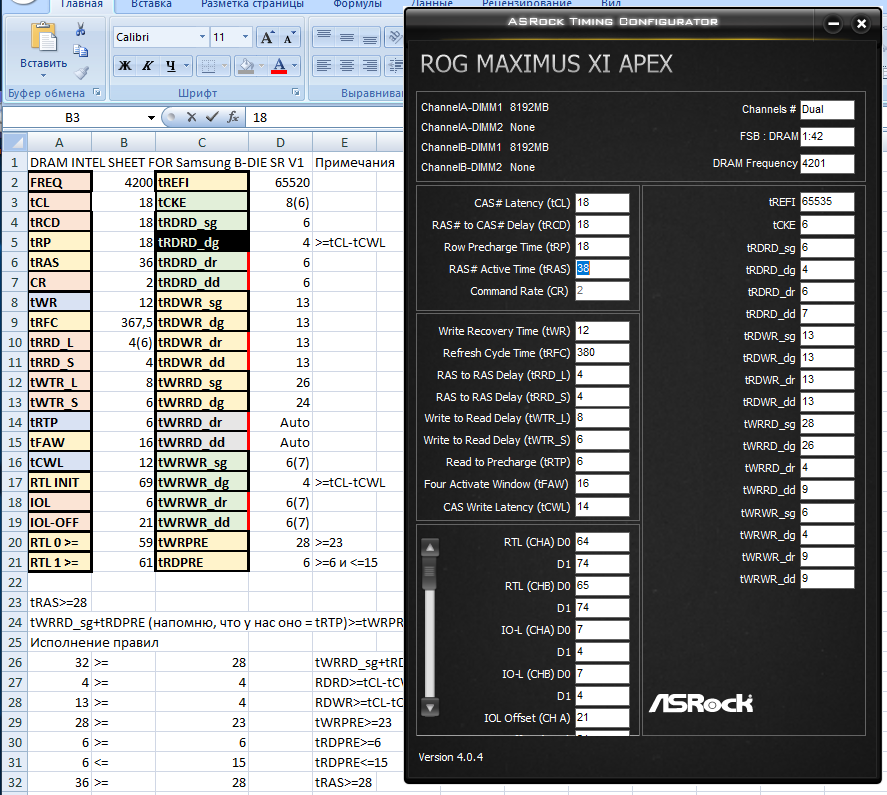Click the Paste (Вставить) clipboard icon
This screenshot has height=795, width=887.
(44, 37)
